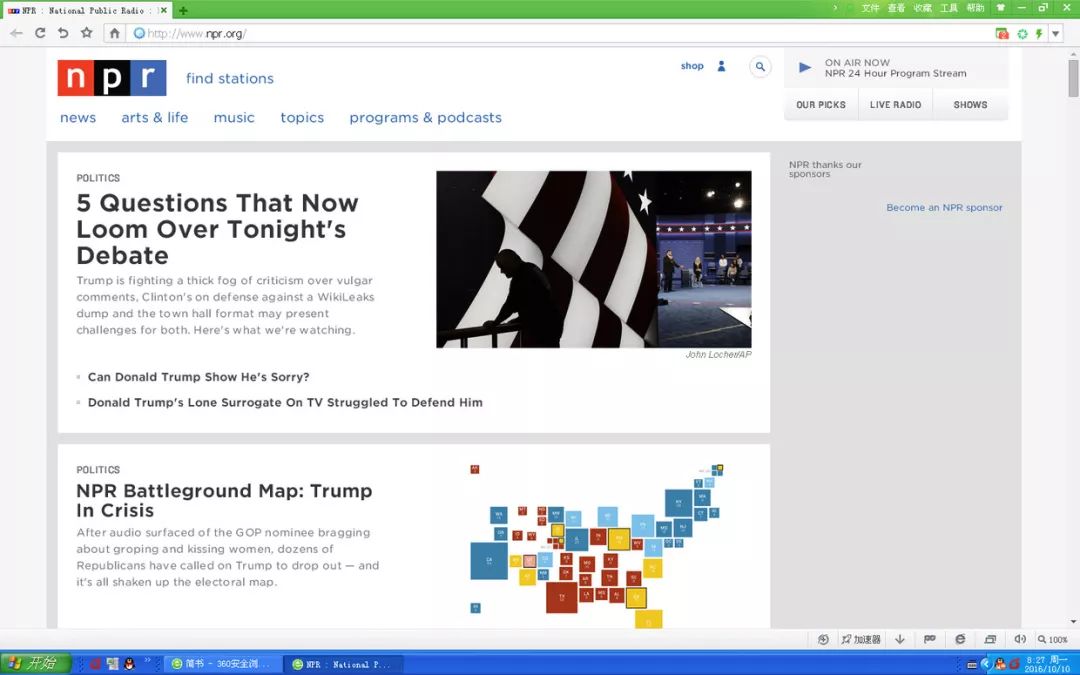This screenshot has height=675, width=1080.
Task: Open the 工具 menu
Action: point(949,8)
